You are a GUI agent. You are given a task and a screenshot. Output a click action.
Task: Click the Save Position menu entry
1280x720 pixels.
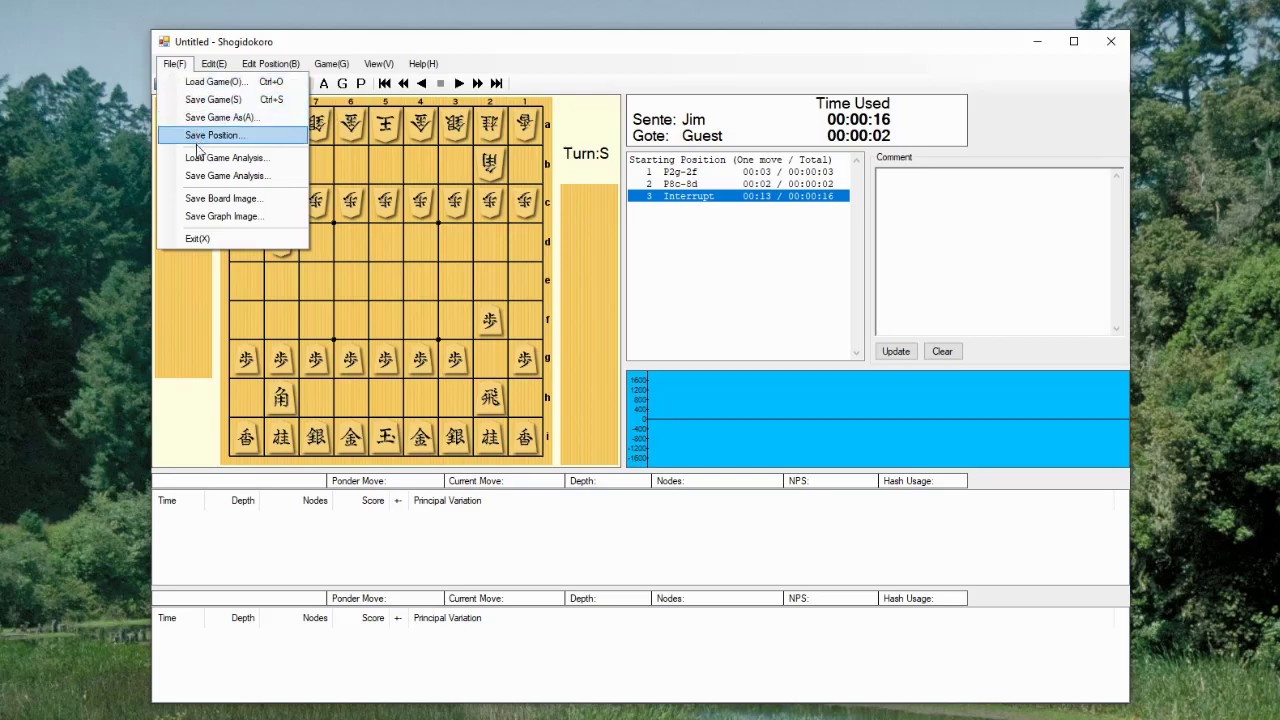(233, 136)
